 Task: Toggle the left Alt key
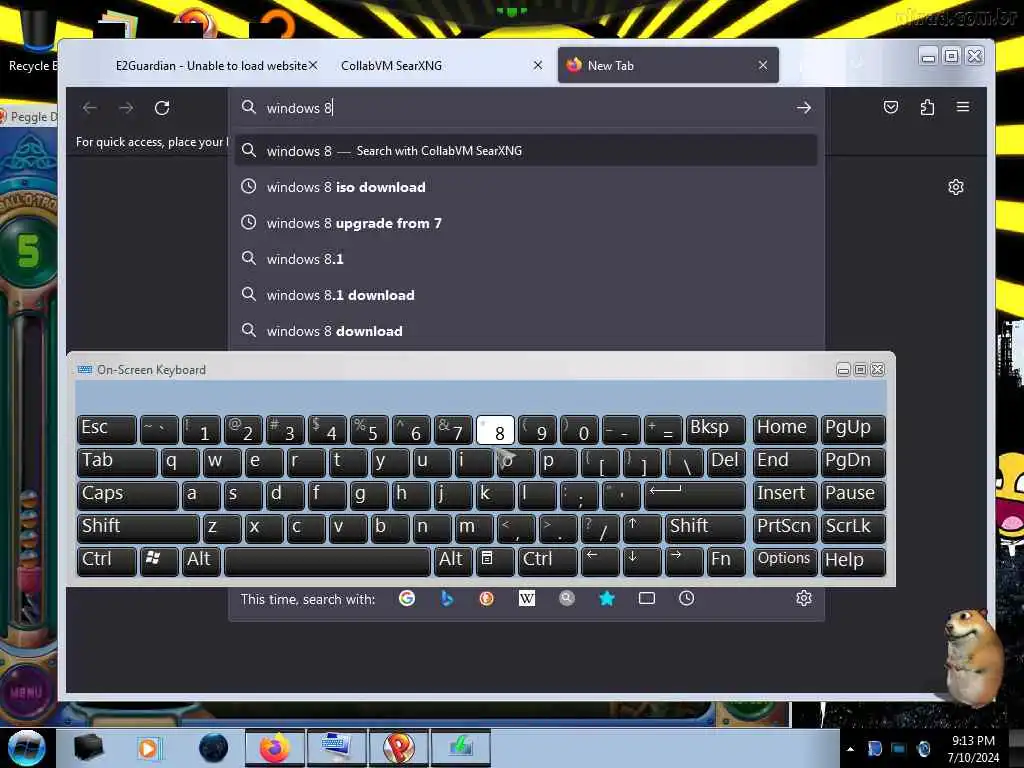pos(200,561)
